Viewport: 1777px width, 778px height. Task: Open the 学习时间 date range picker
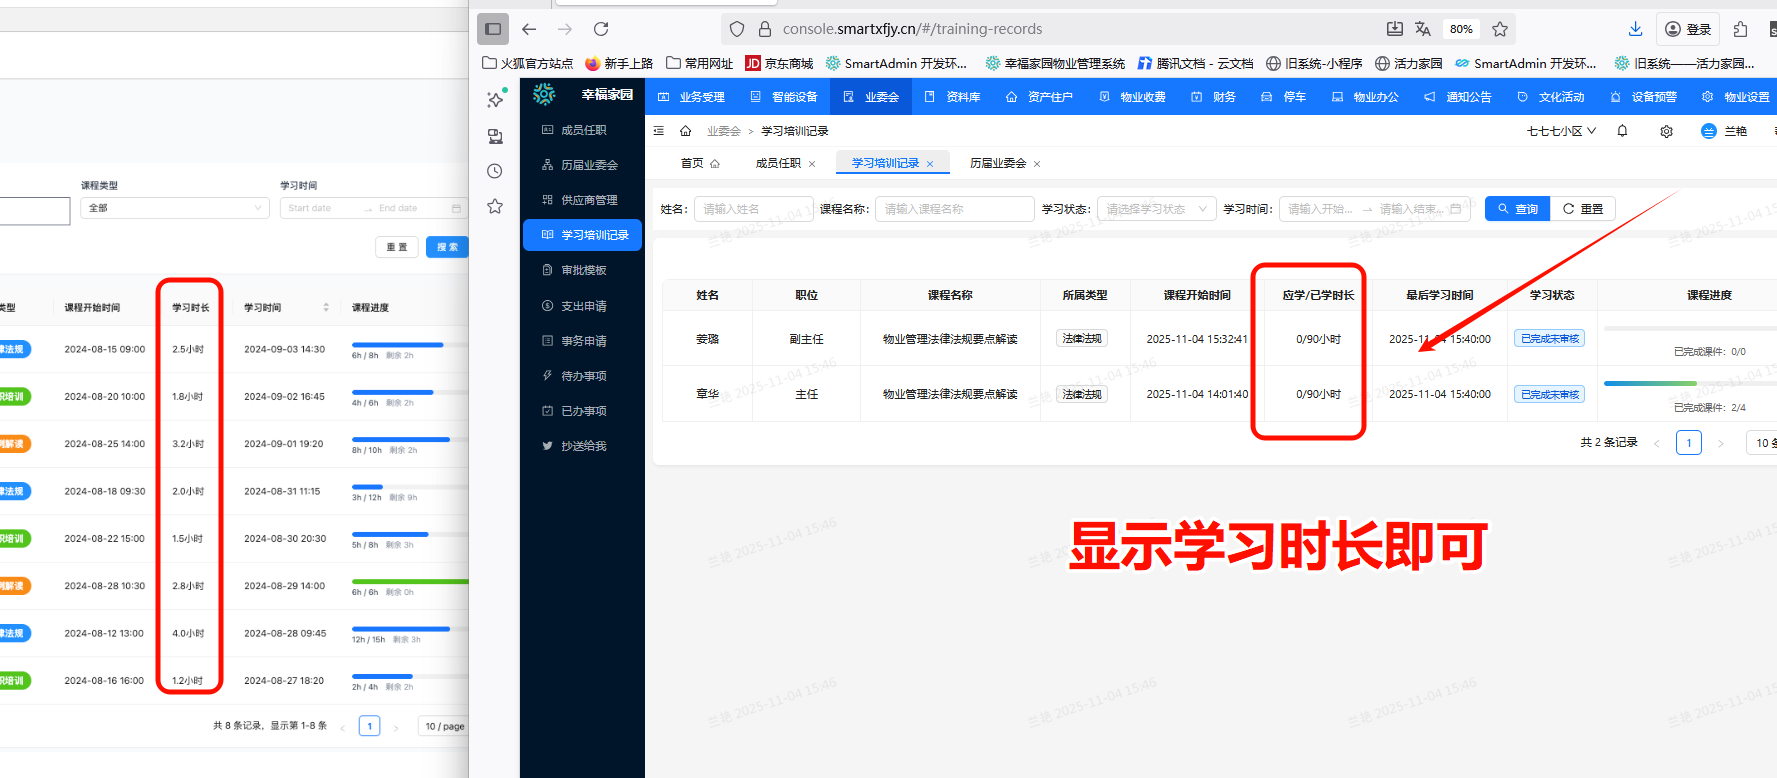(1375, 209)
